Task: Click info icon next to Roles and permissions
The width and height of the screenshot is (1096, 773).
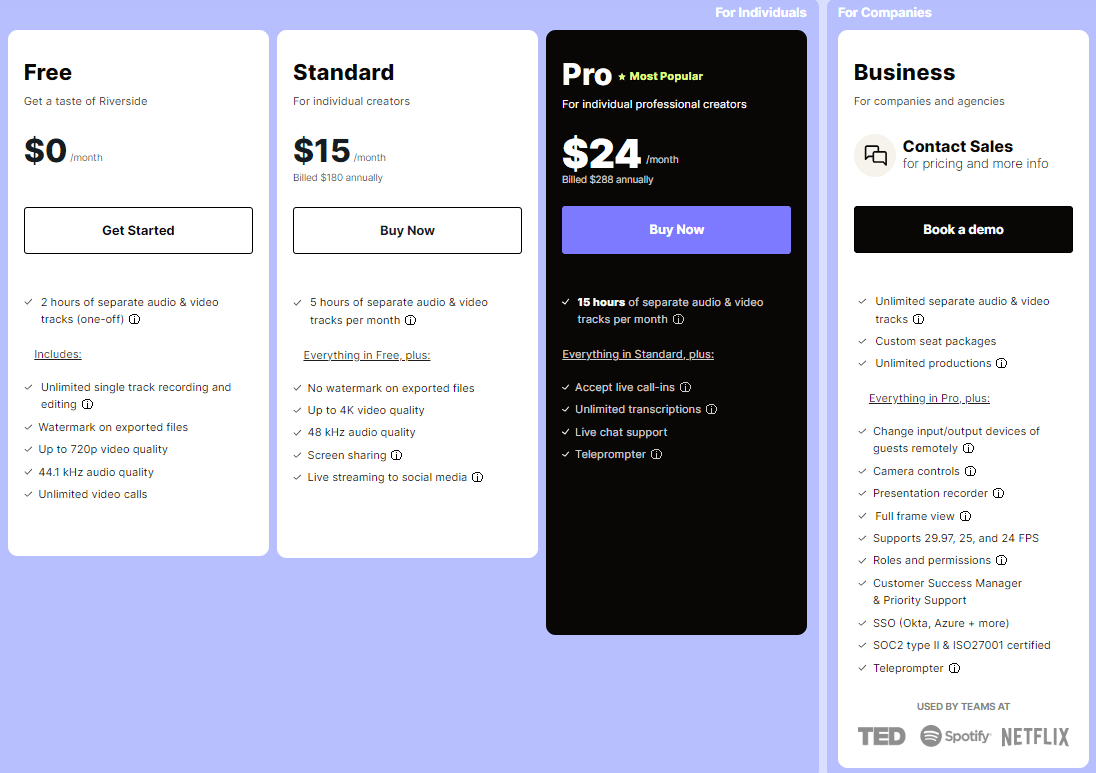Action: pos(1001,561)
